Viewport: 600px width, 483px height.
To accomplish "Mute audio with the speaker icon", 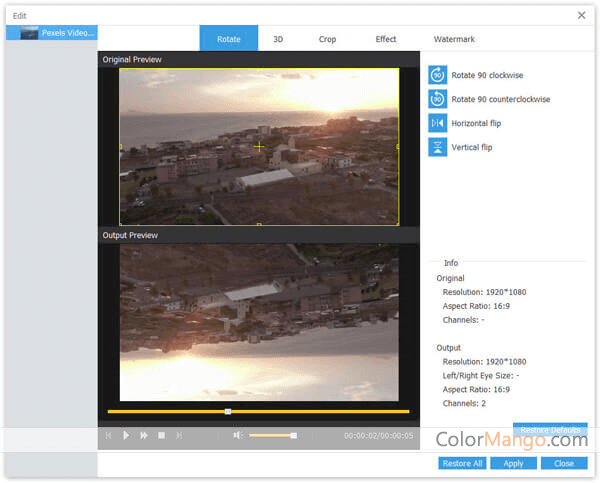I will point(238,435).
